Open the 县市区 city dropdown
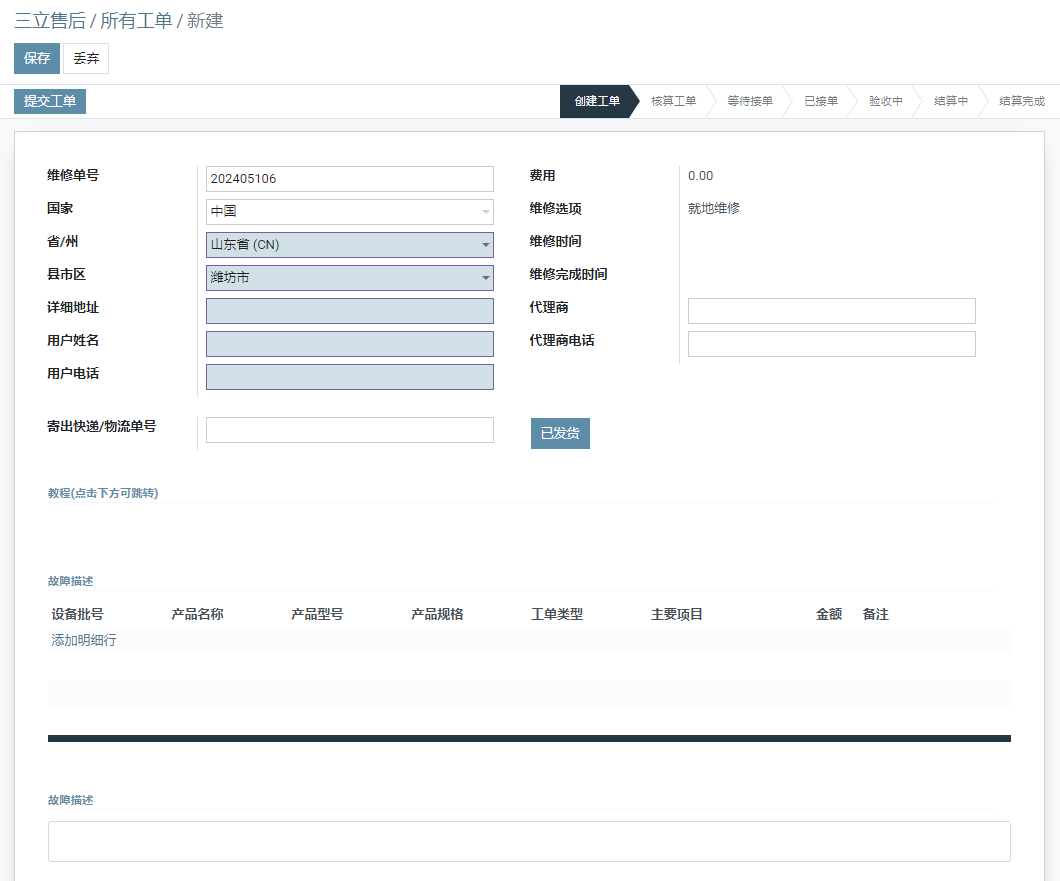The width and height of the screenshot is (1060, 881). tap(349, 278)
